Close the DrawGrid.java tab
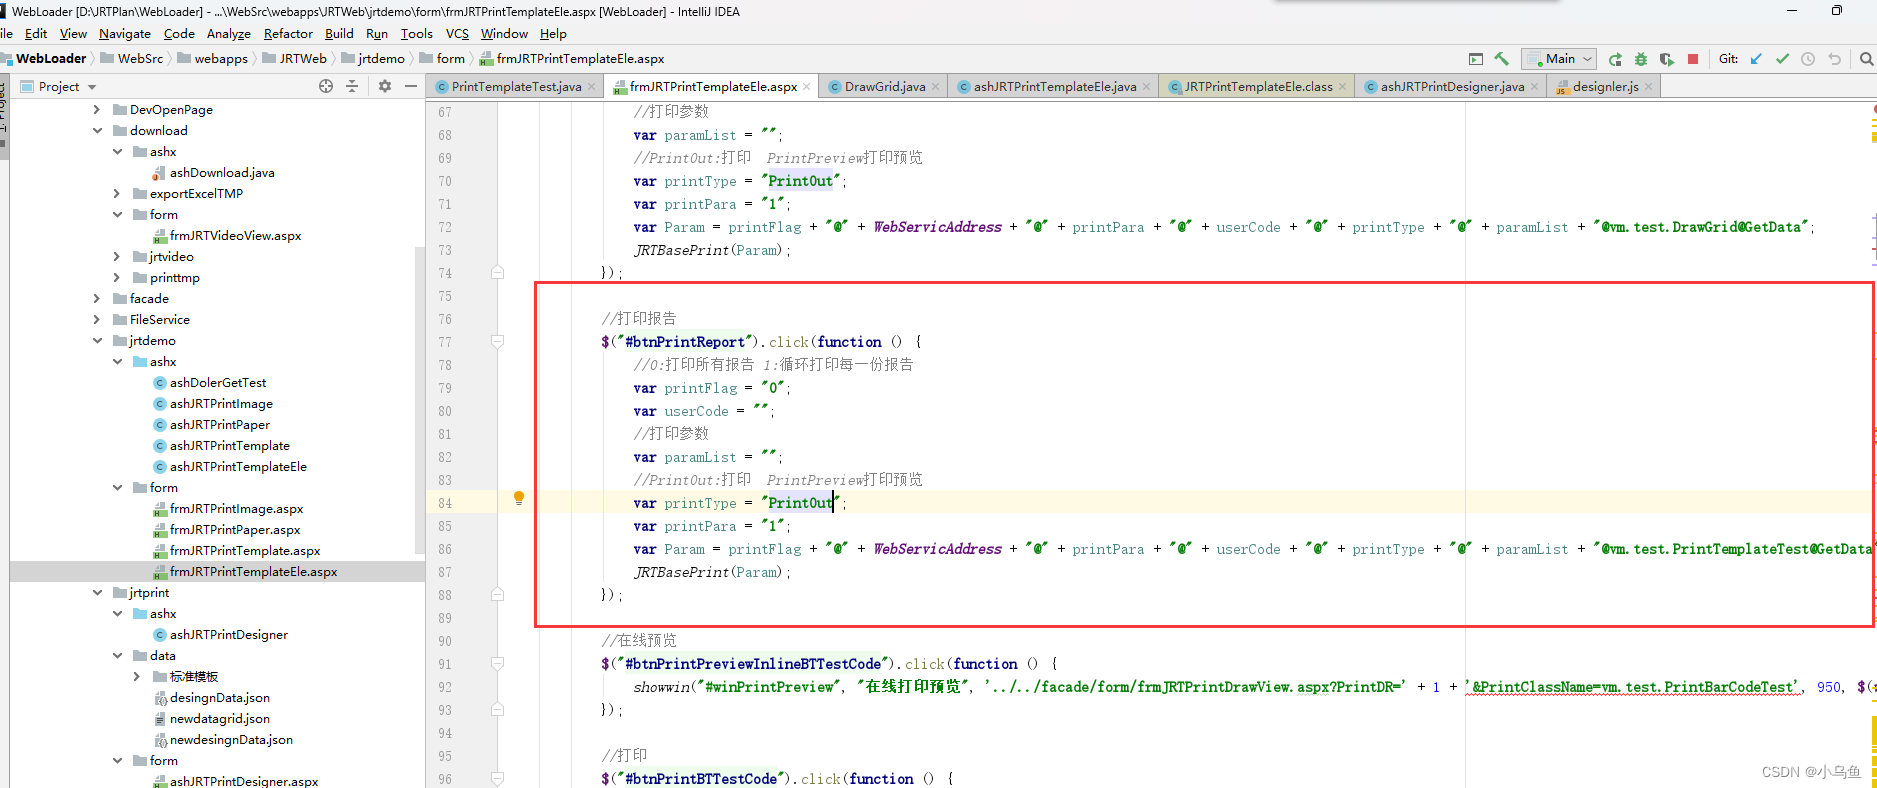The width and height of the screenshot is (1877, 788). [936, 87]
